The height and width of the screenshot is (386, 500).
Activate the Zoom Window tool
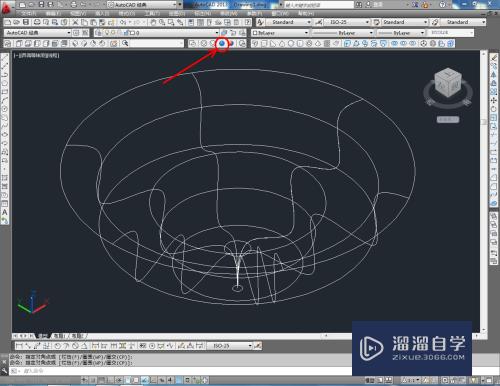click(171, 22)
